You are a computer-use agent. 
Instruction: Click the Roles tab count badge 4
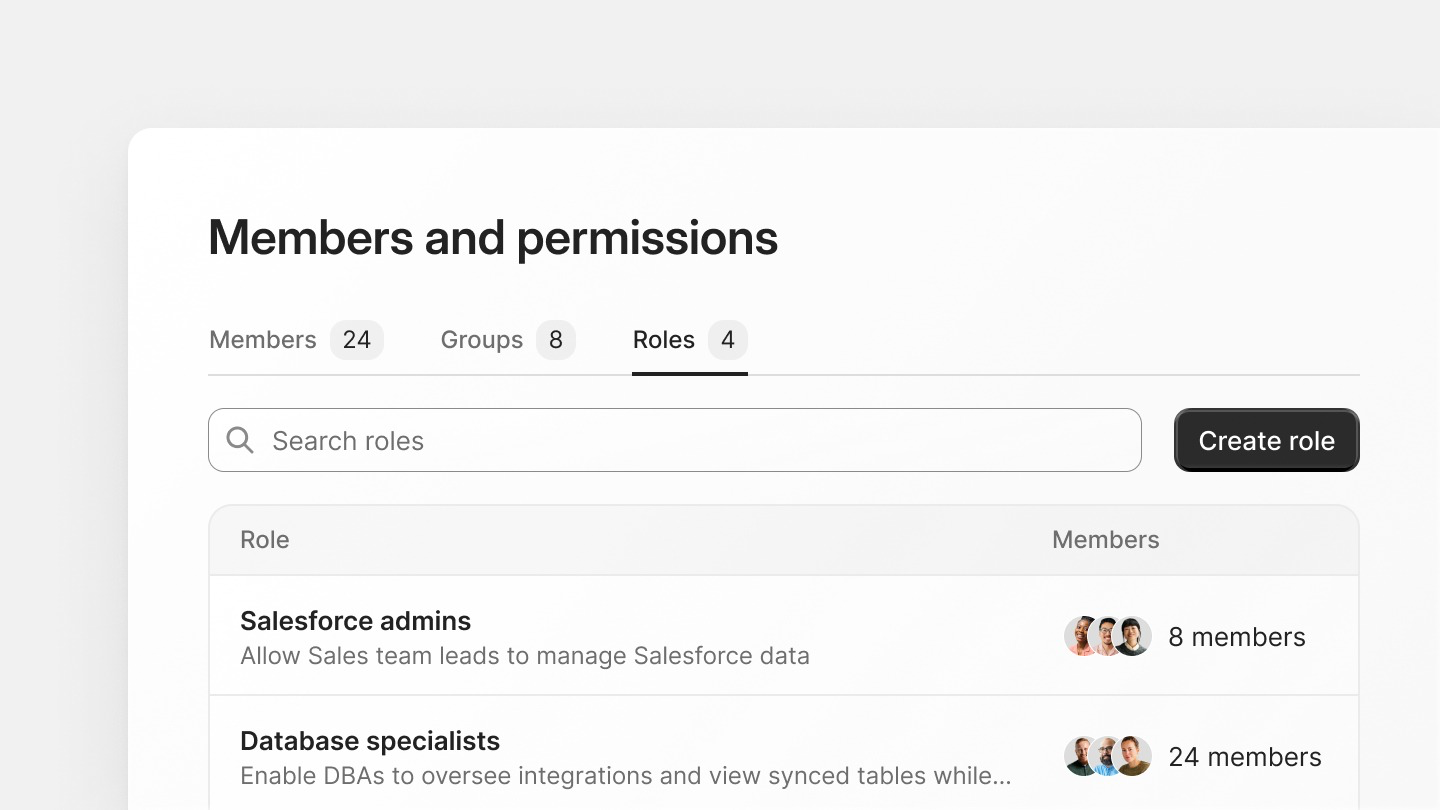728,340
